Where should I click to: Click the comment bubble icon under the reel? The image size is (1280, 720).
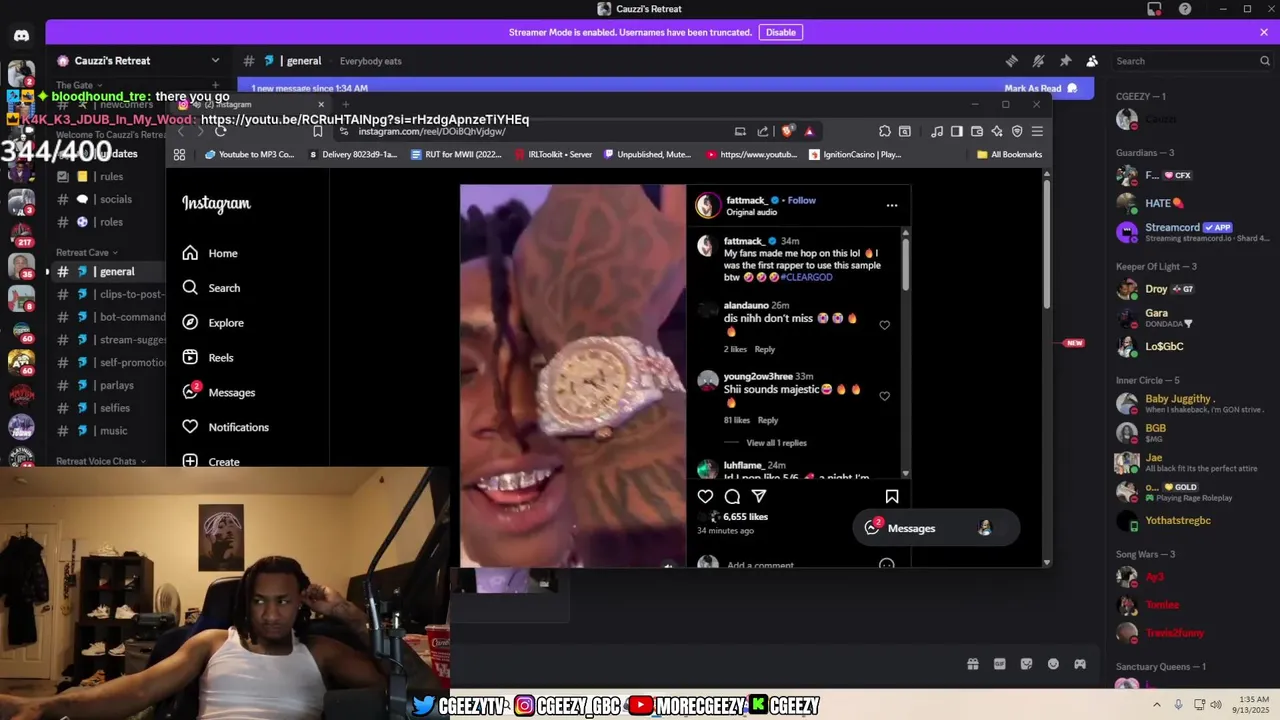click(732, 496)
